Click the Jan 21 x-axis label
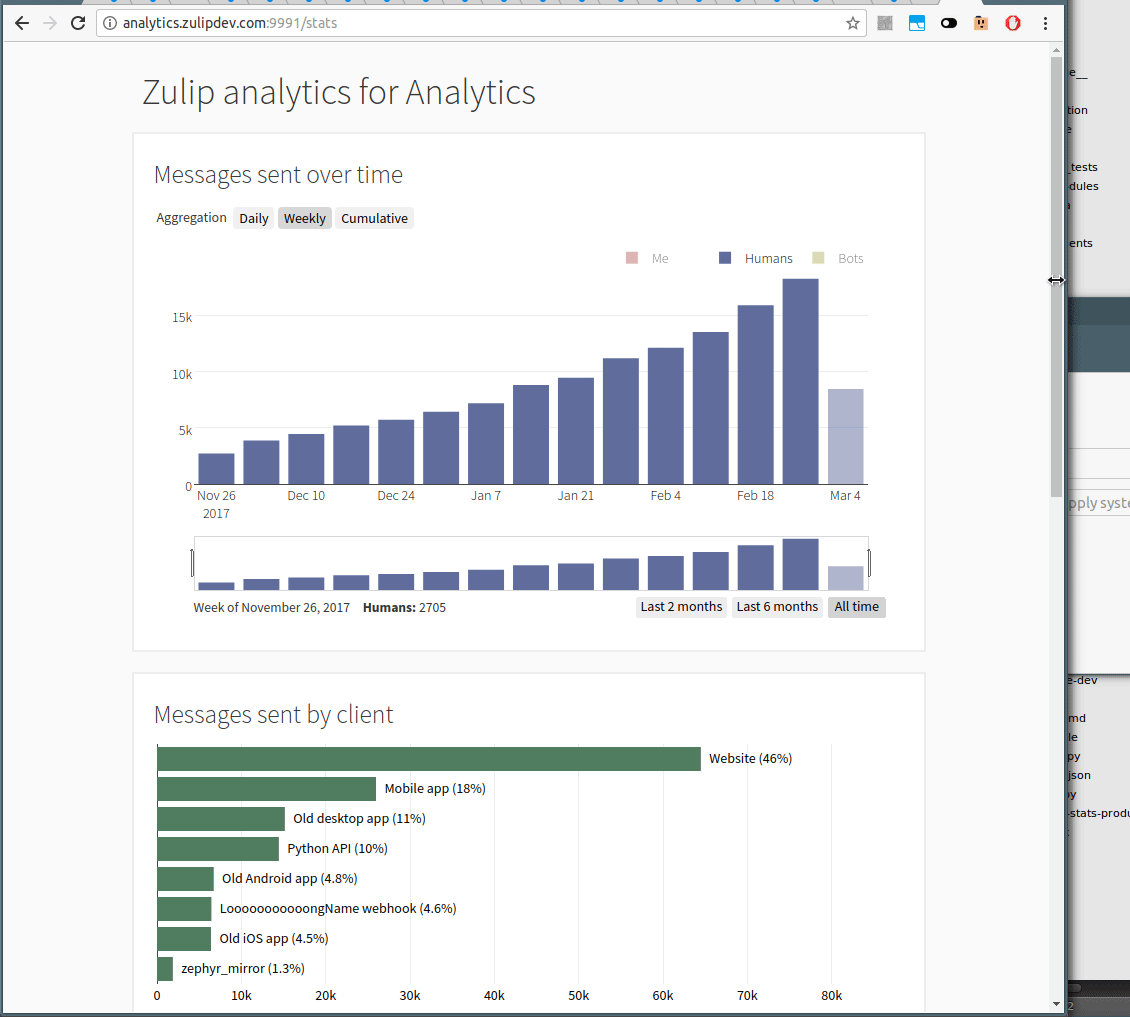This screenshot has height=1017, width=1130. [576, 496]
